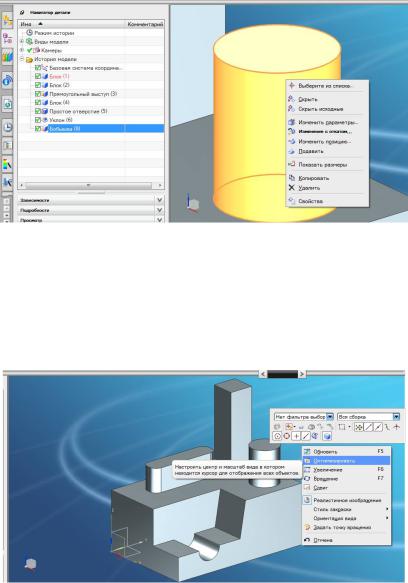
Task: Choose Скрыть from the context menu
Action: (x=328, y=99)
